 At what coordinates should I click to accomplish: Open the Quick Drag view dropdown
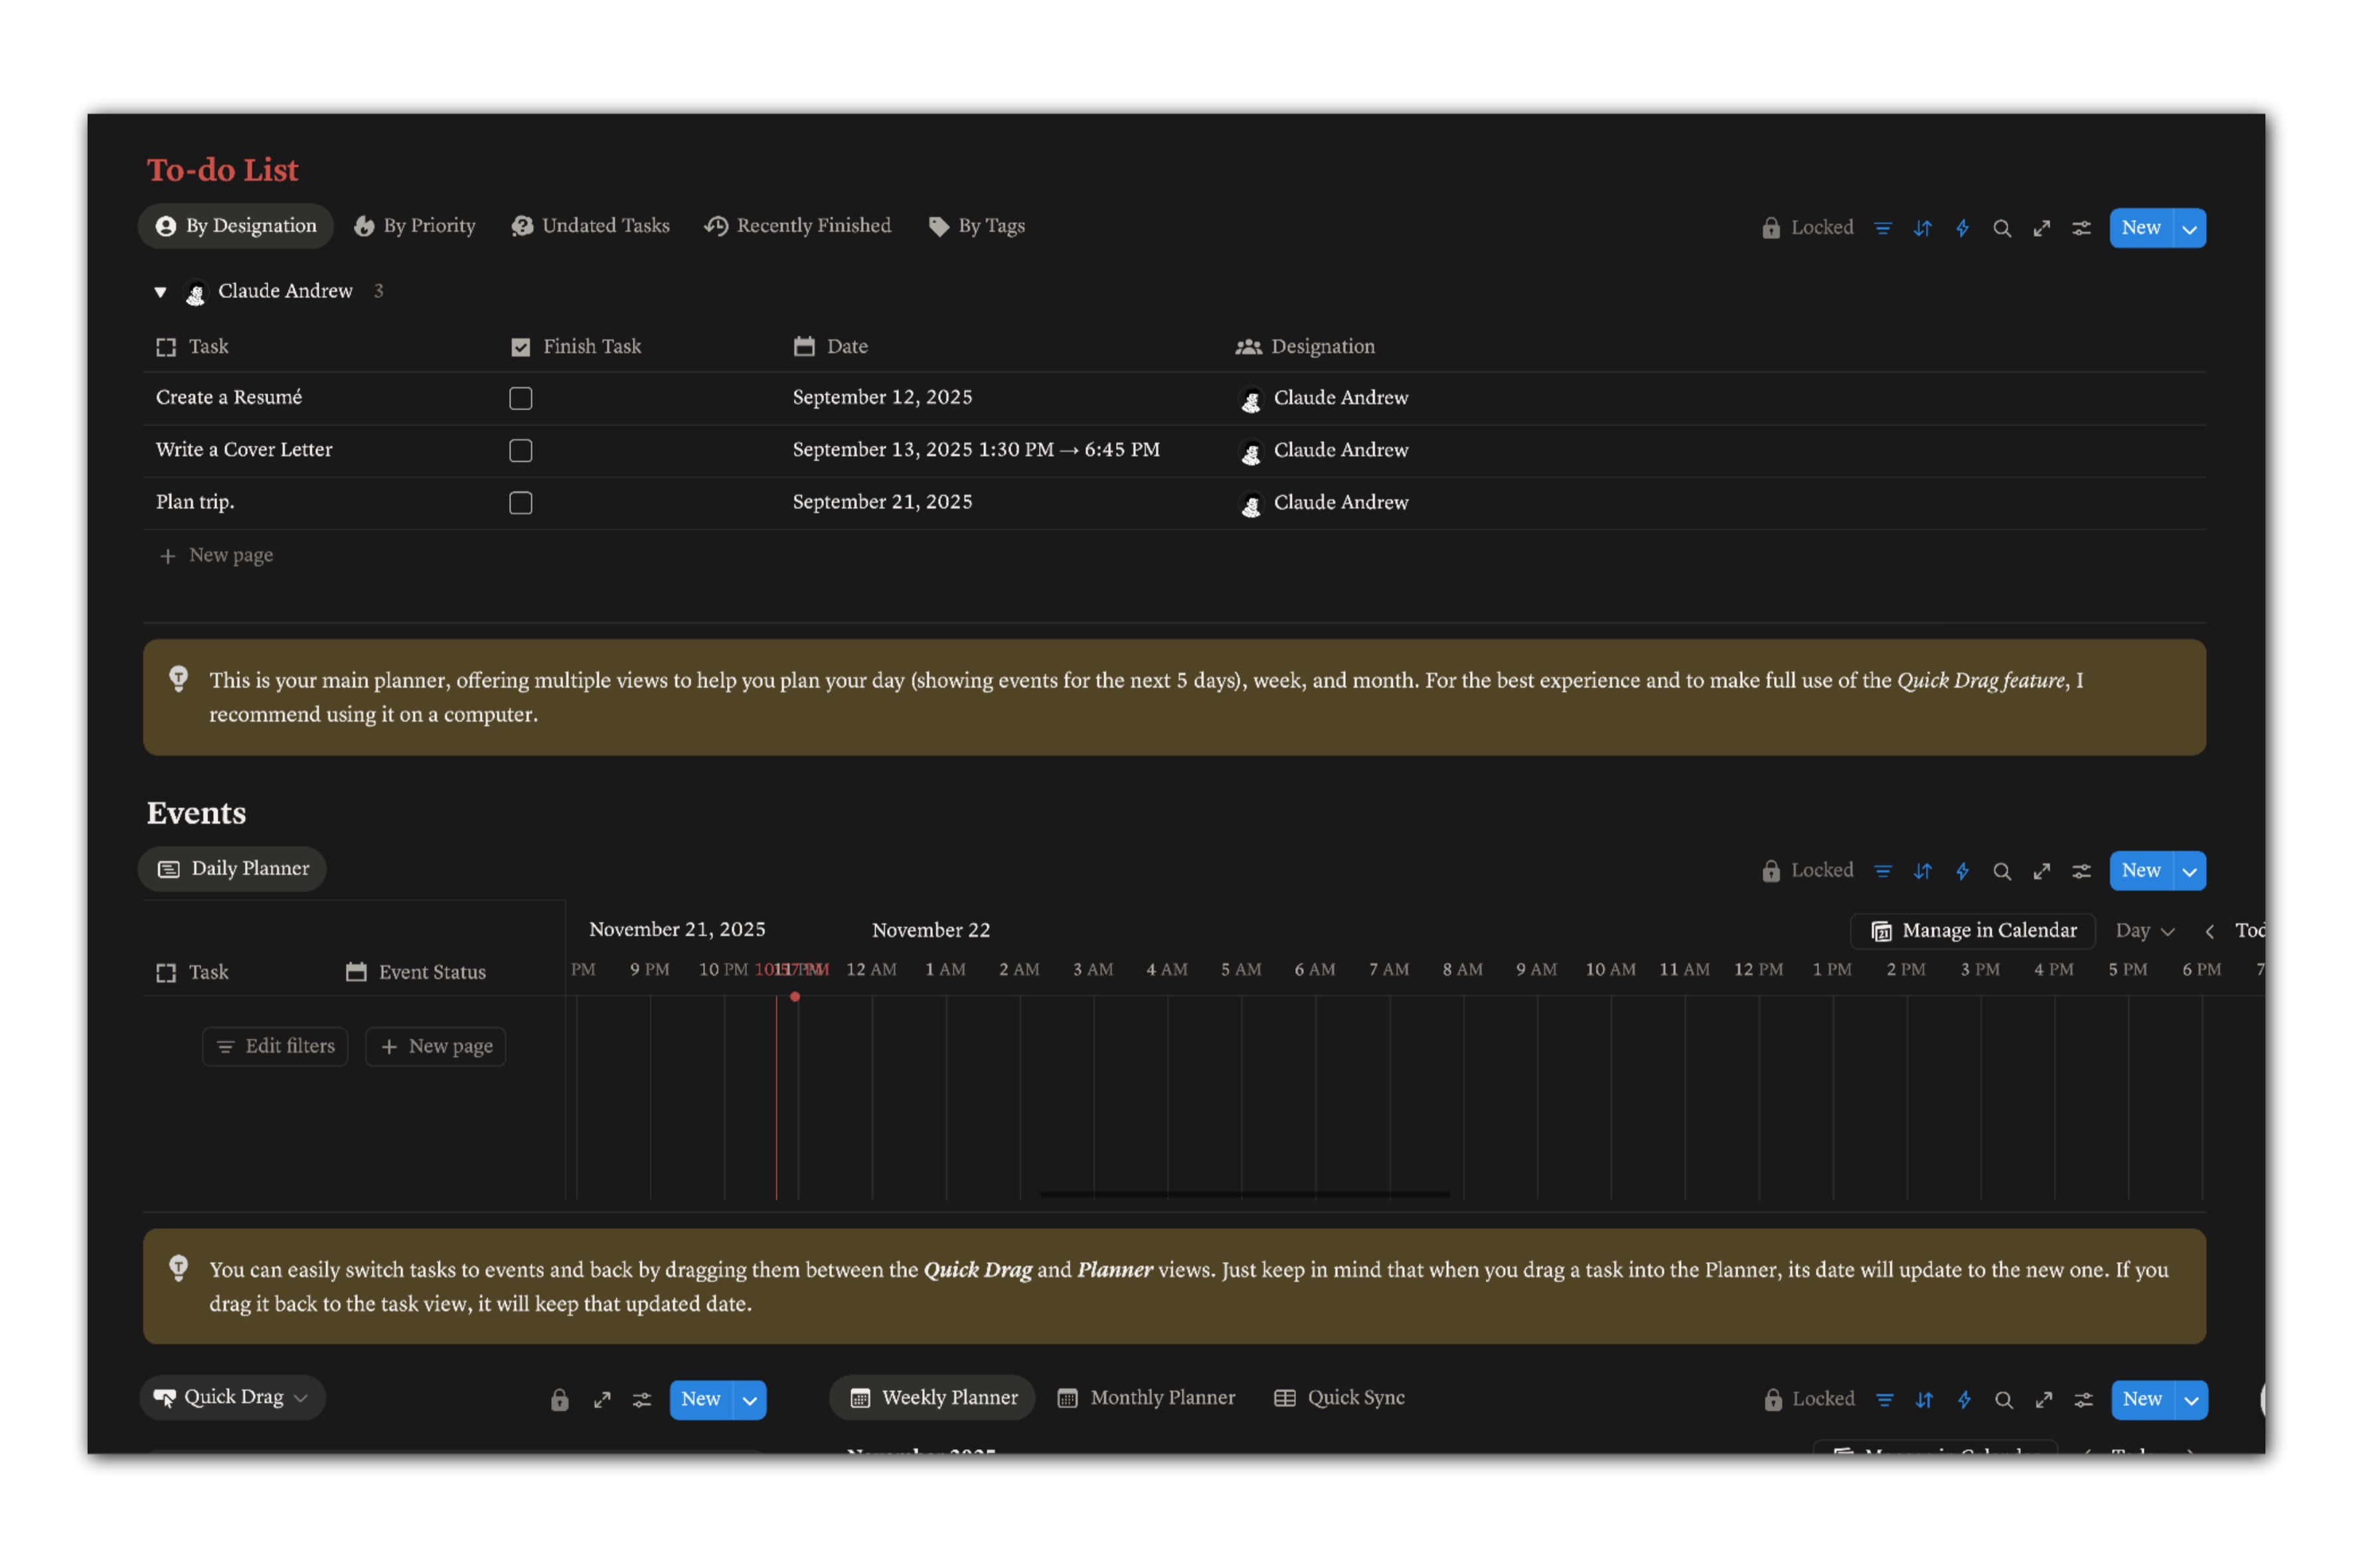click(232, 1397)
